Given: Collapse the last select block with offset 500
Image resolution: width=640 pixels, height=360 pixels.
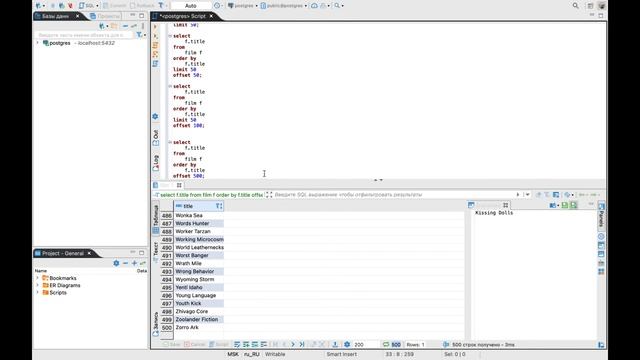Looking at the screenshot, I should (x=170, y=142).
